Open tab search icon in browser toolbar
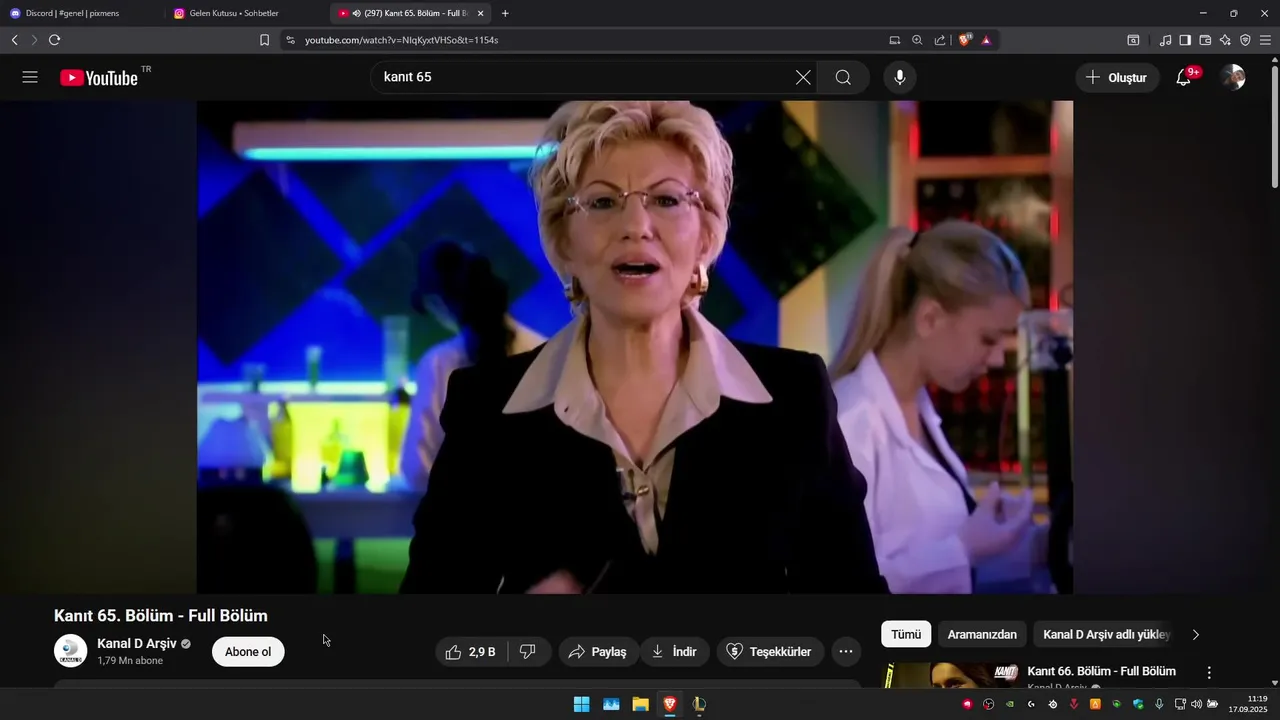The image size is (1280, 720). point(1133,40)
